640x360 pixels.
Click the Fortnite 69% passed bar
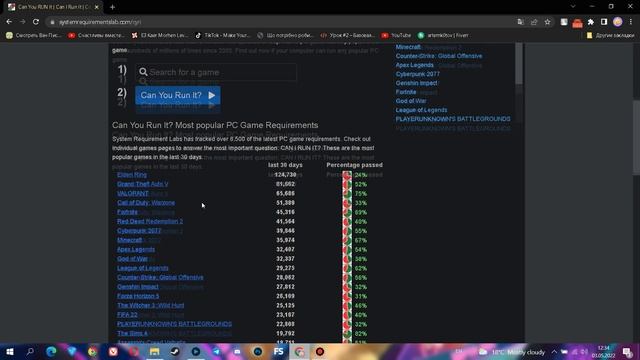tap(347, 212)
